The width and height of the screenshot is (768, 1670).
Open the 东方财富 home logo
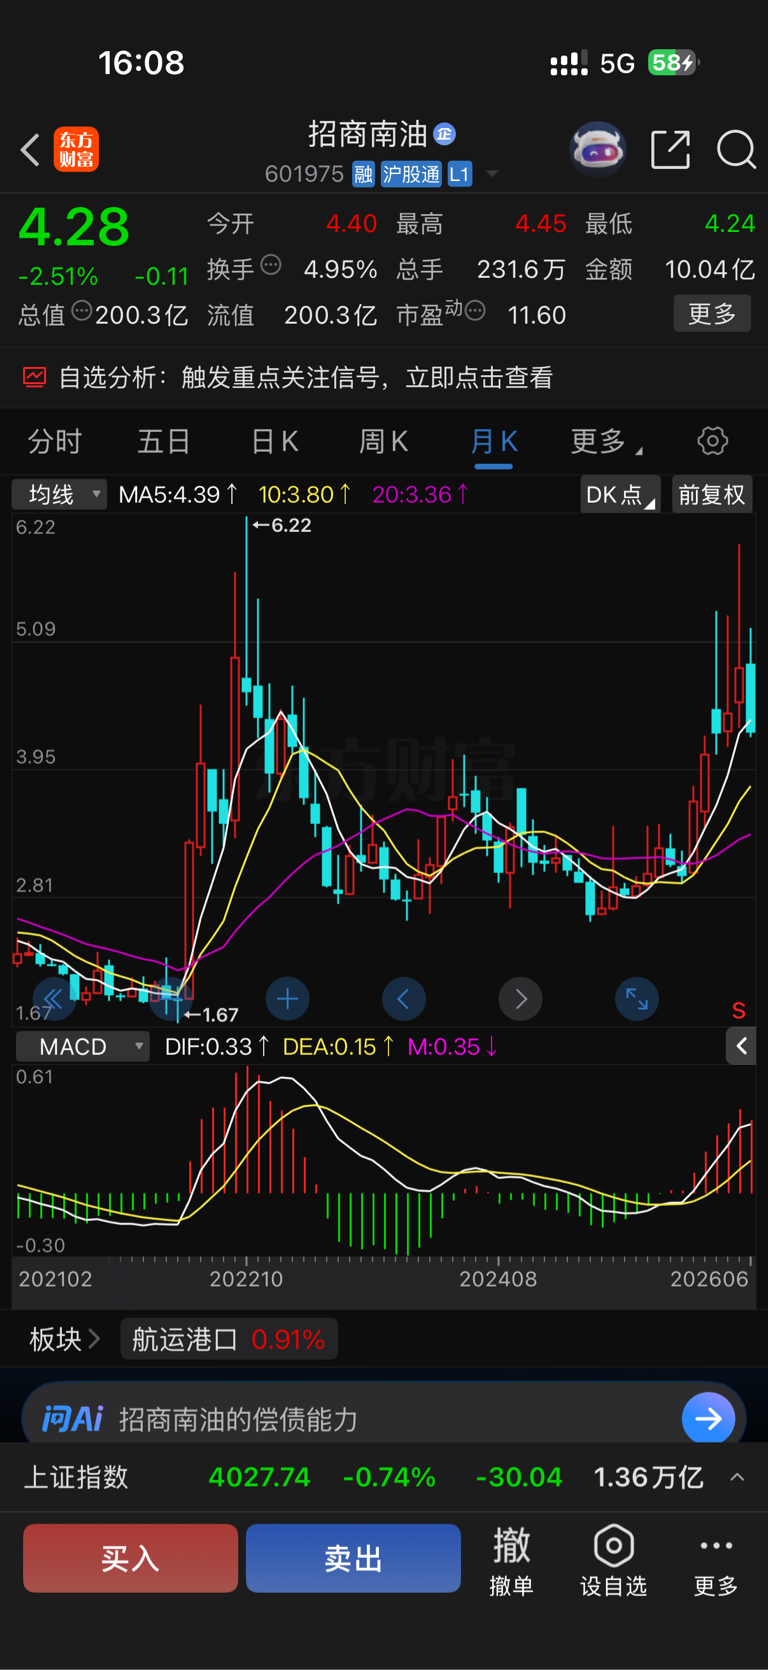pyautogui.click(x=76, y=150)
